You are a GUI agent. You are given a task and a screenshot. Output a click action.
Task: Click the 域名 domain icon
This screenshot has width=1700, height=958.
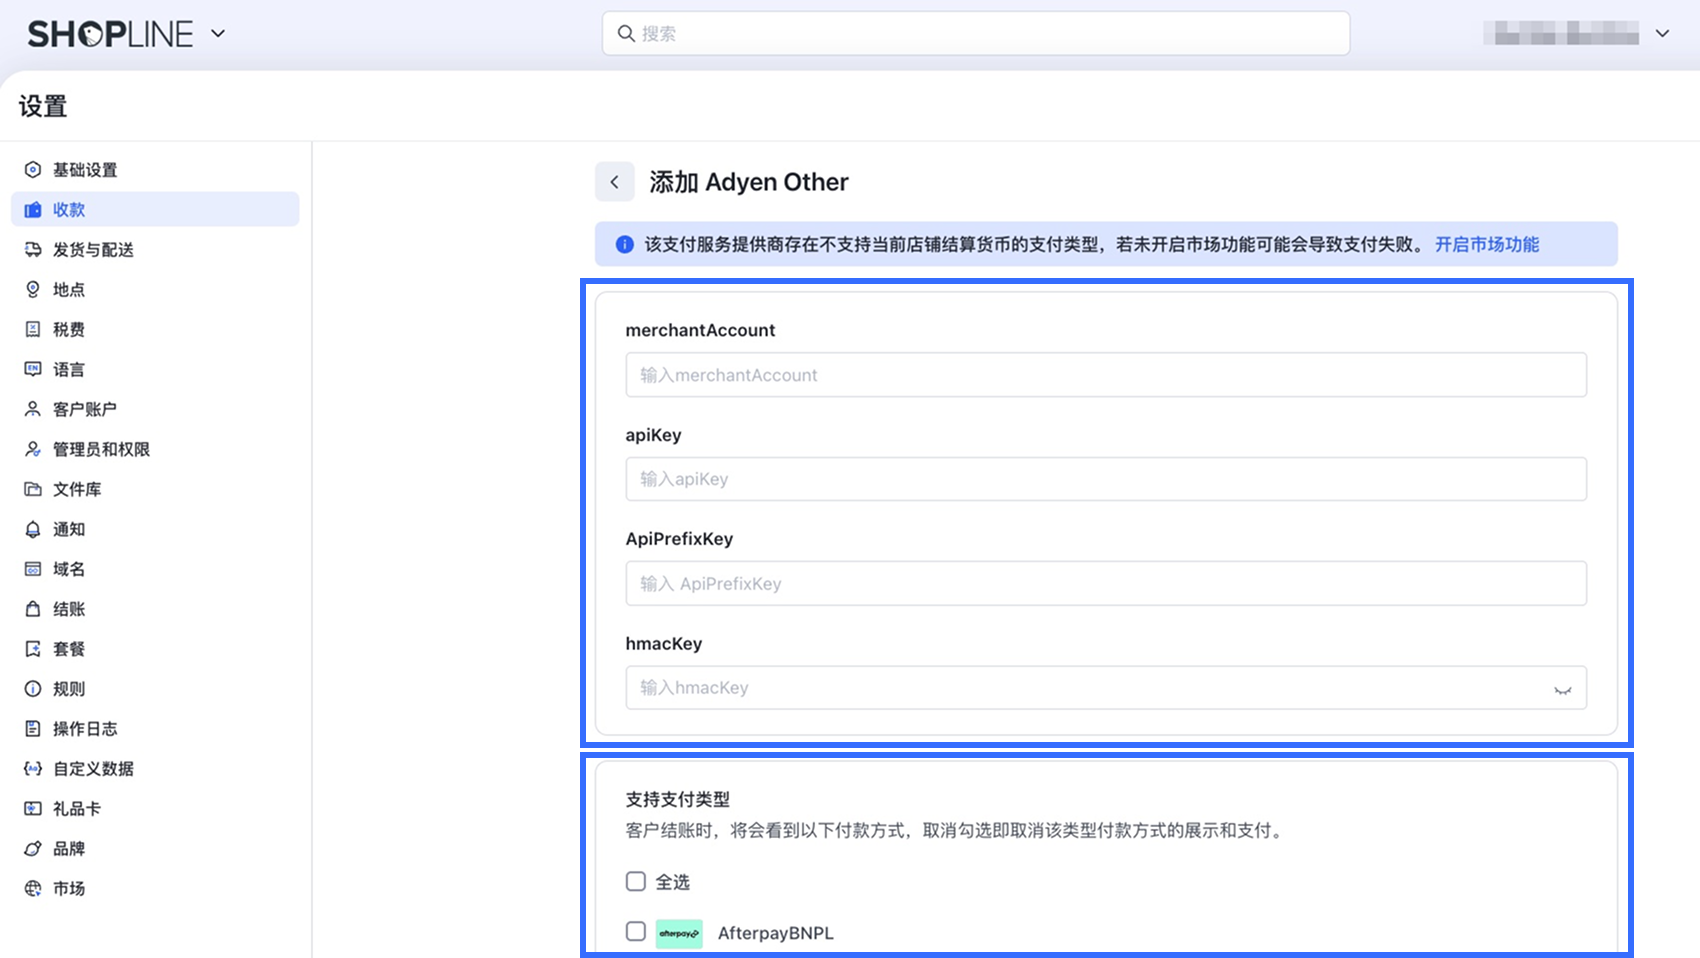[x=33, y=570]
